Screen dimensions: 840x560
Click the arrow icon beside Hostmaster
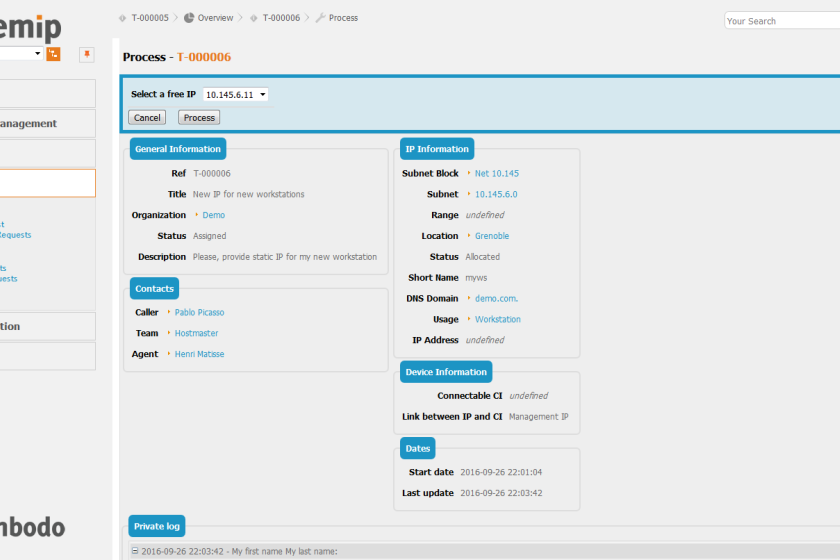tap(169, 332)
